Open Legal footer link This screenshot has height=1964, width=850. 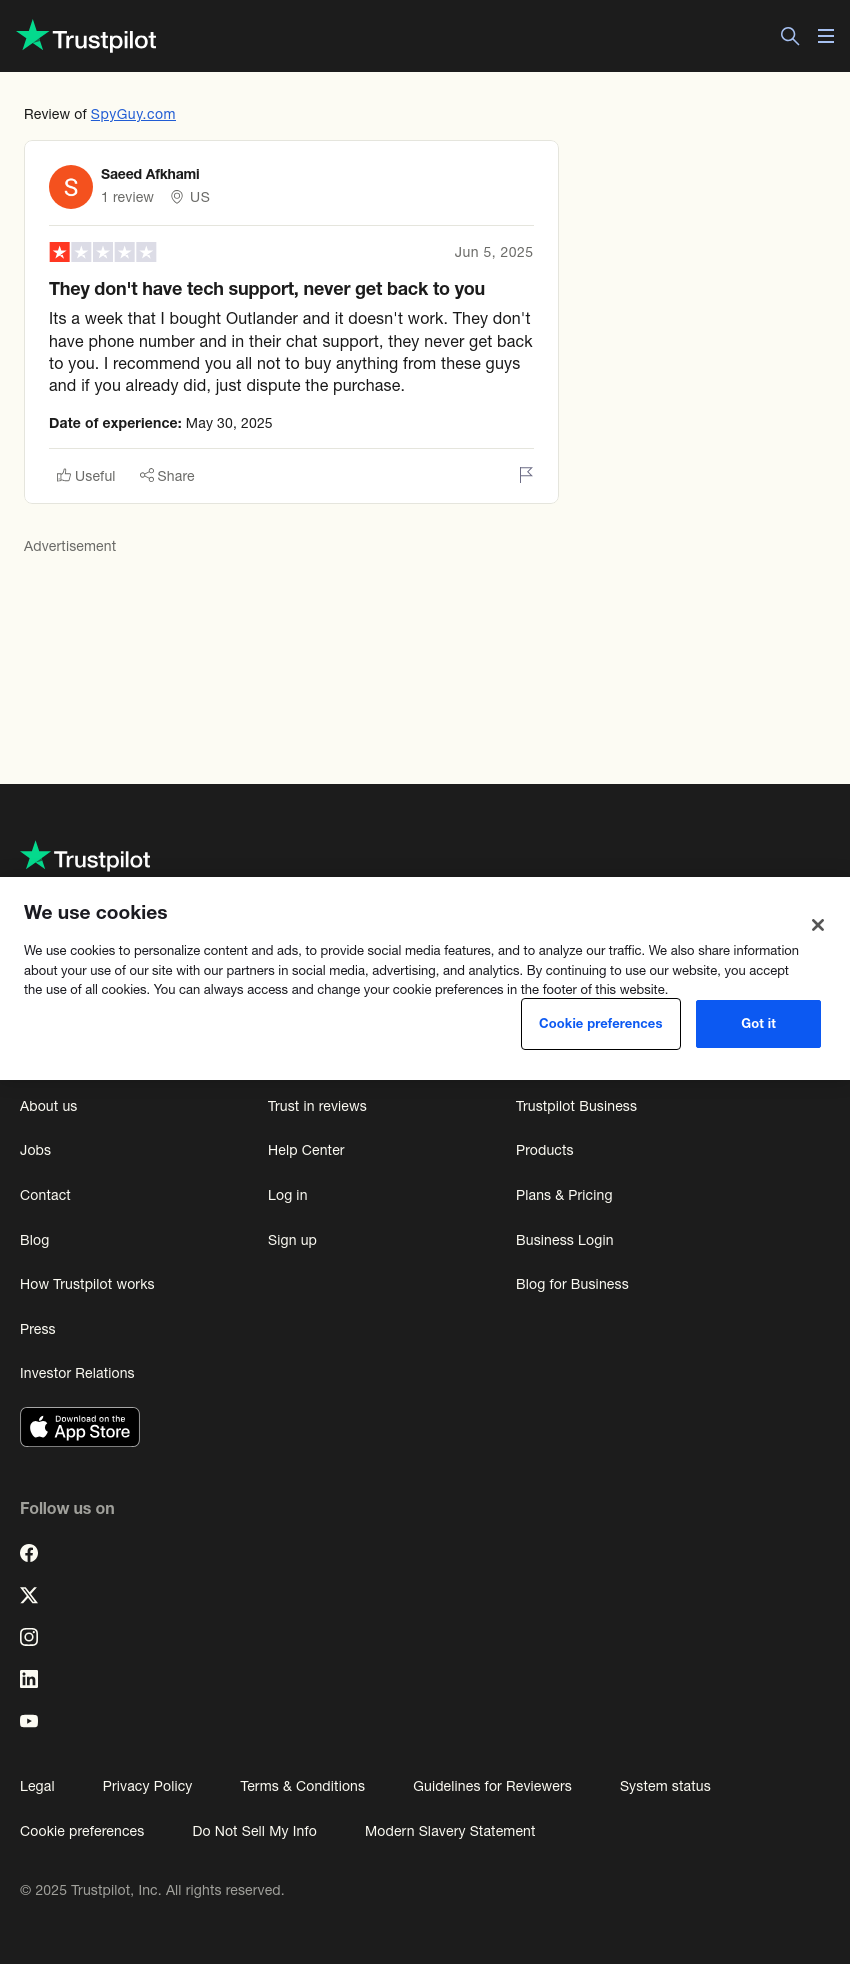[37, 1786]
